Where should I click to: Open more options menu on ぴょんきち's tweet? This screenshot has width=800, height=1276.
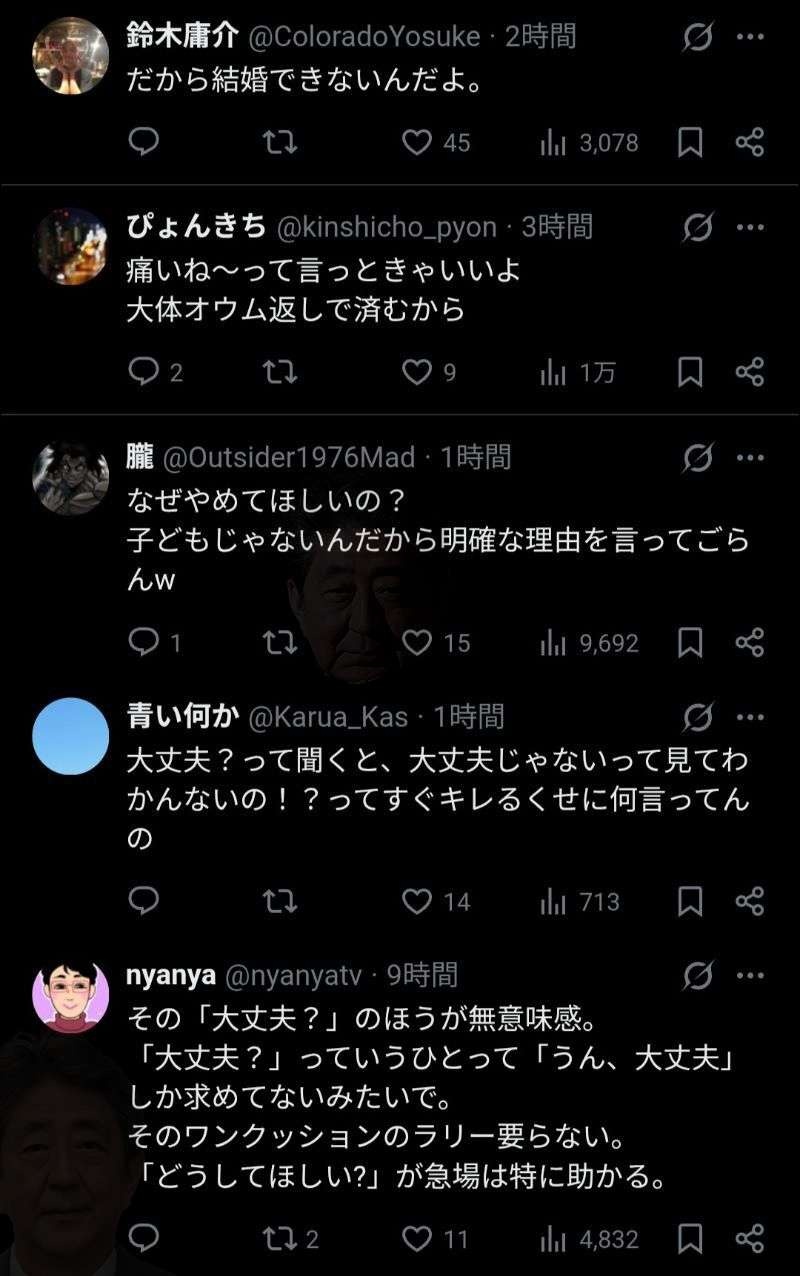(x=750, y=228)
